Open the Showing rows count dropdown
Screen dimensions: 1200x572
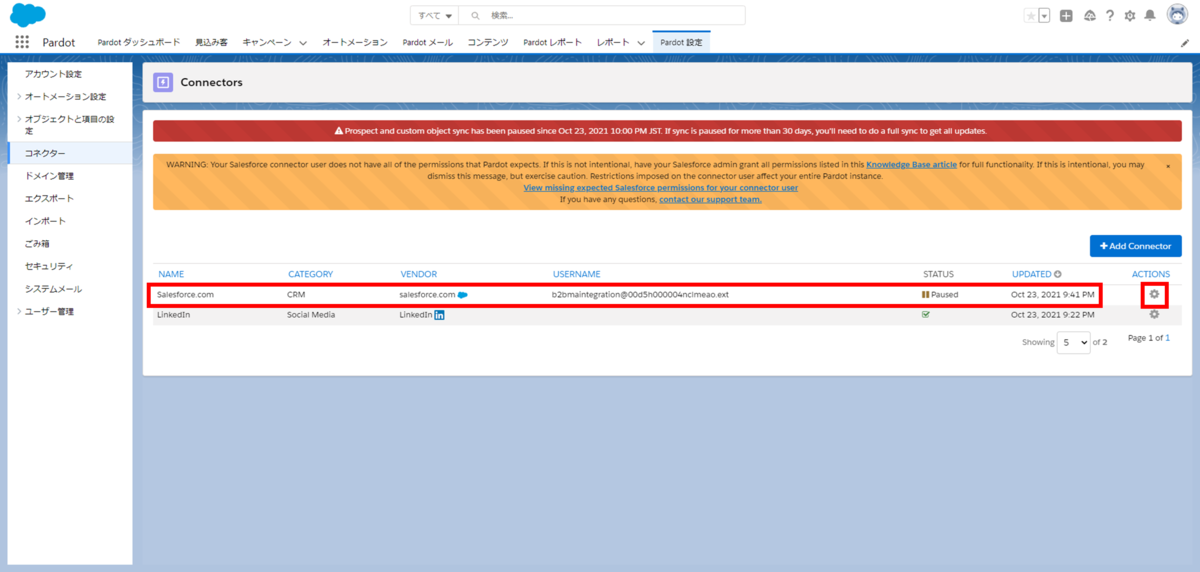(x=1074, y=342)
